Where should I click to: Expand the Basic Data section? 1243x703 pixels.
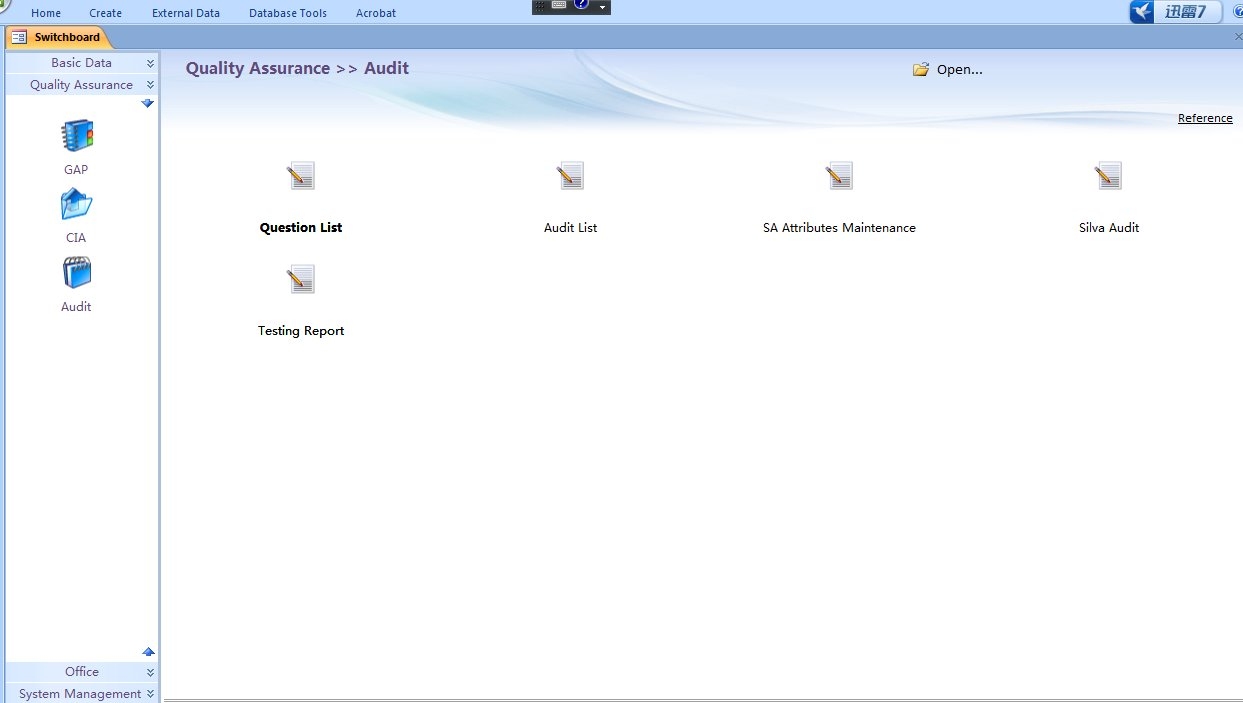[x=81, y=63]
